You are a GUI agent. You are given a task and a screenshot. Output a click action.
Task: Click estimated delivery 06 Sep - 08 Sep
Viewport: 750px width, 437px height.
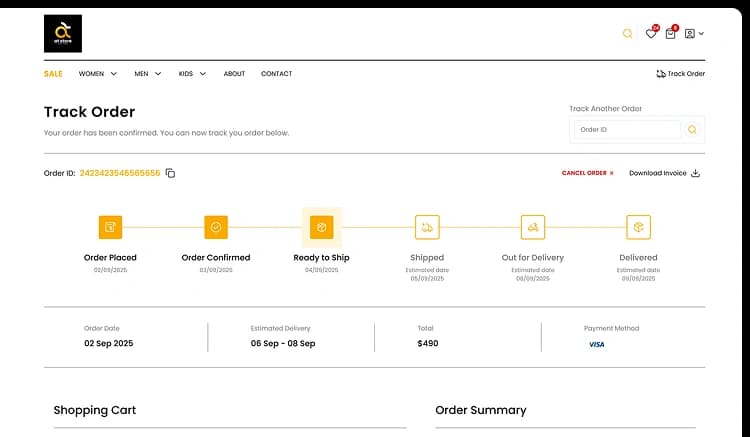pos(283,343)
